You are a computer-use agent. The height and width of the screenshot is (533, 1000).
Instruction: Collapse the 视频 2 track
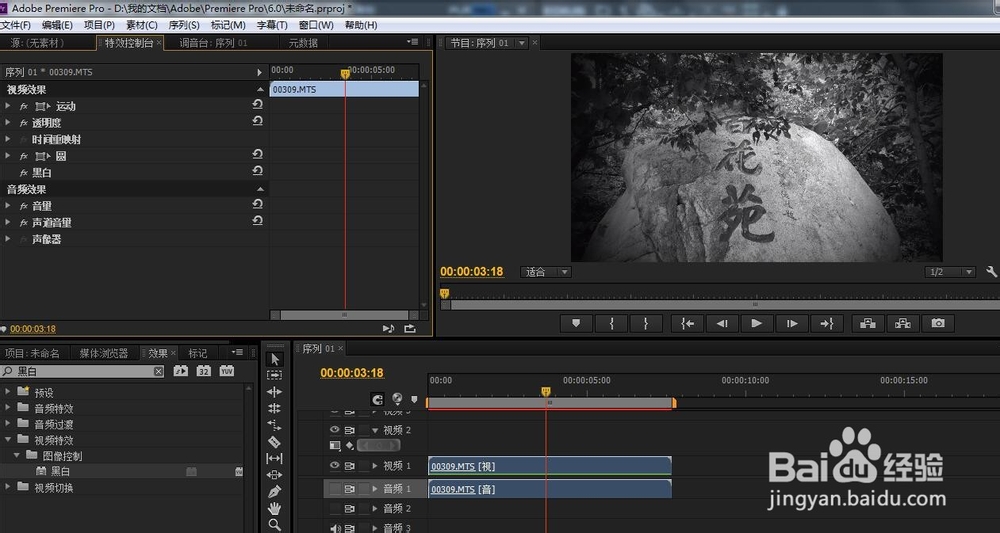click(x=375, y=430)
